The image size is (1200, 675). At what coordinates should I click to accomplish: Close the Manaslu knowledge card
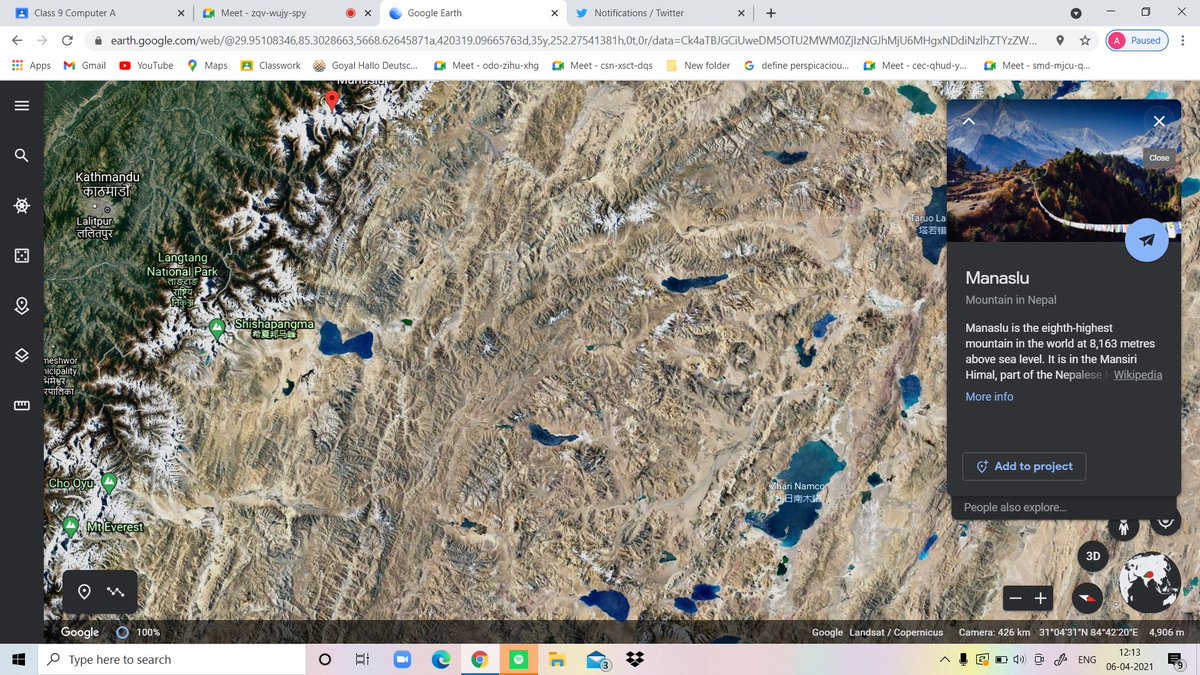[1159, 121]
